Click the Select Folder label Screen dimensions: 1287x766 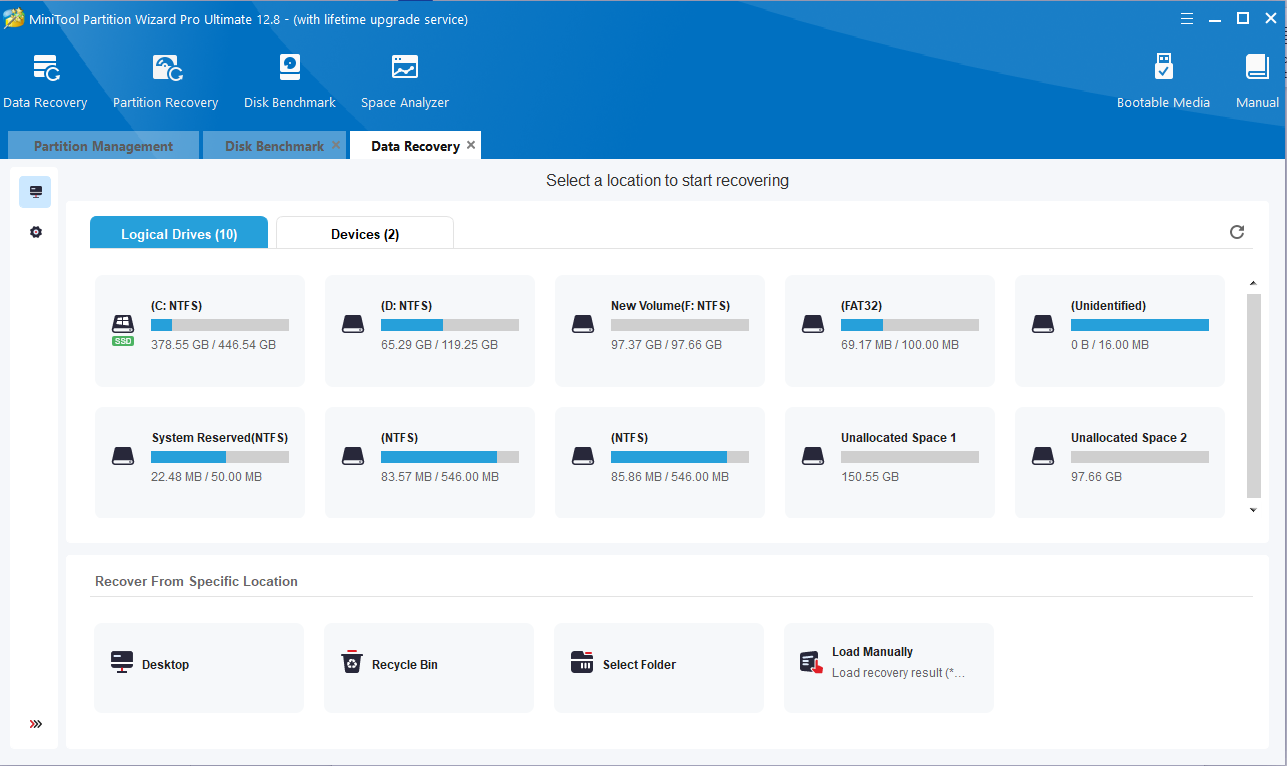[x=639, y=664]
